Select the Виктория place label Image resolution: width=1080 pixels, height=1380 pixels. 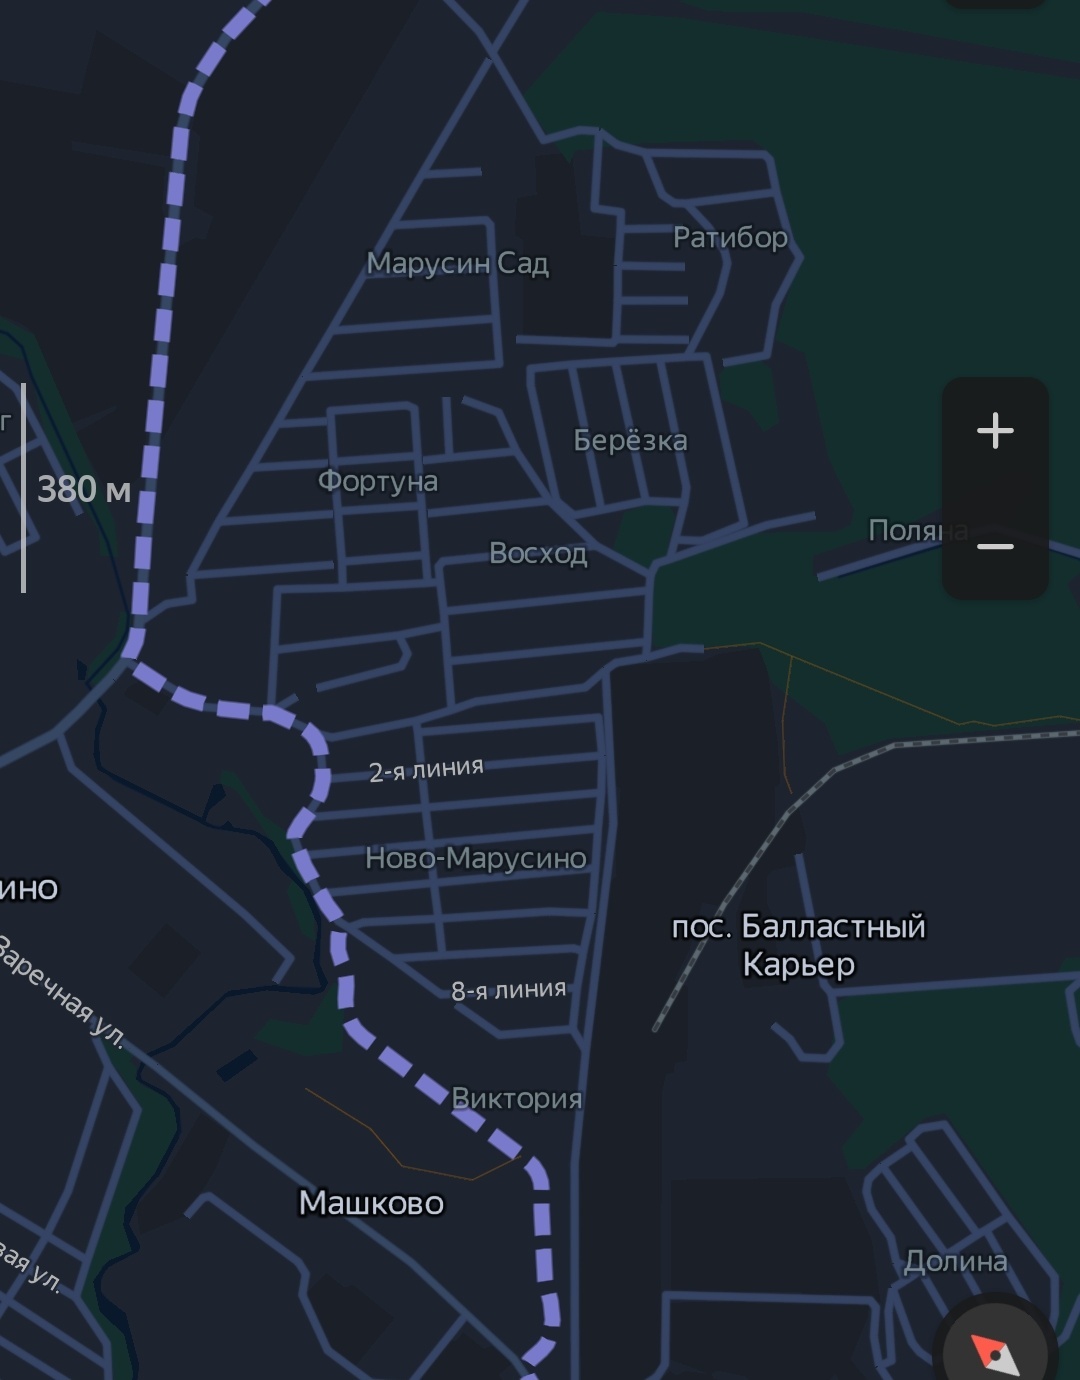click(517, 1098)
